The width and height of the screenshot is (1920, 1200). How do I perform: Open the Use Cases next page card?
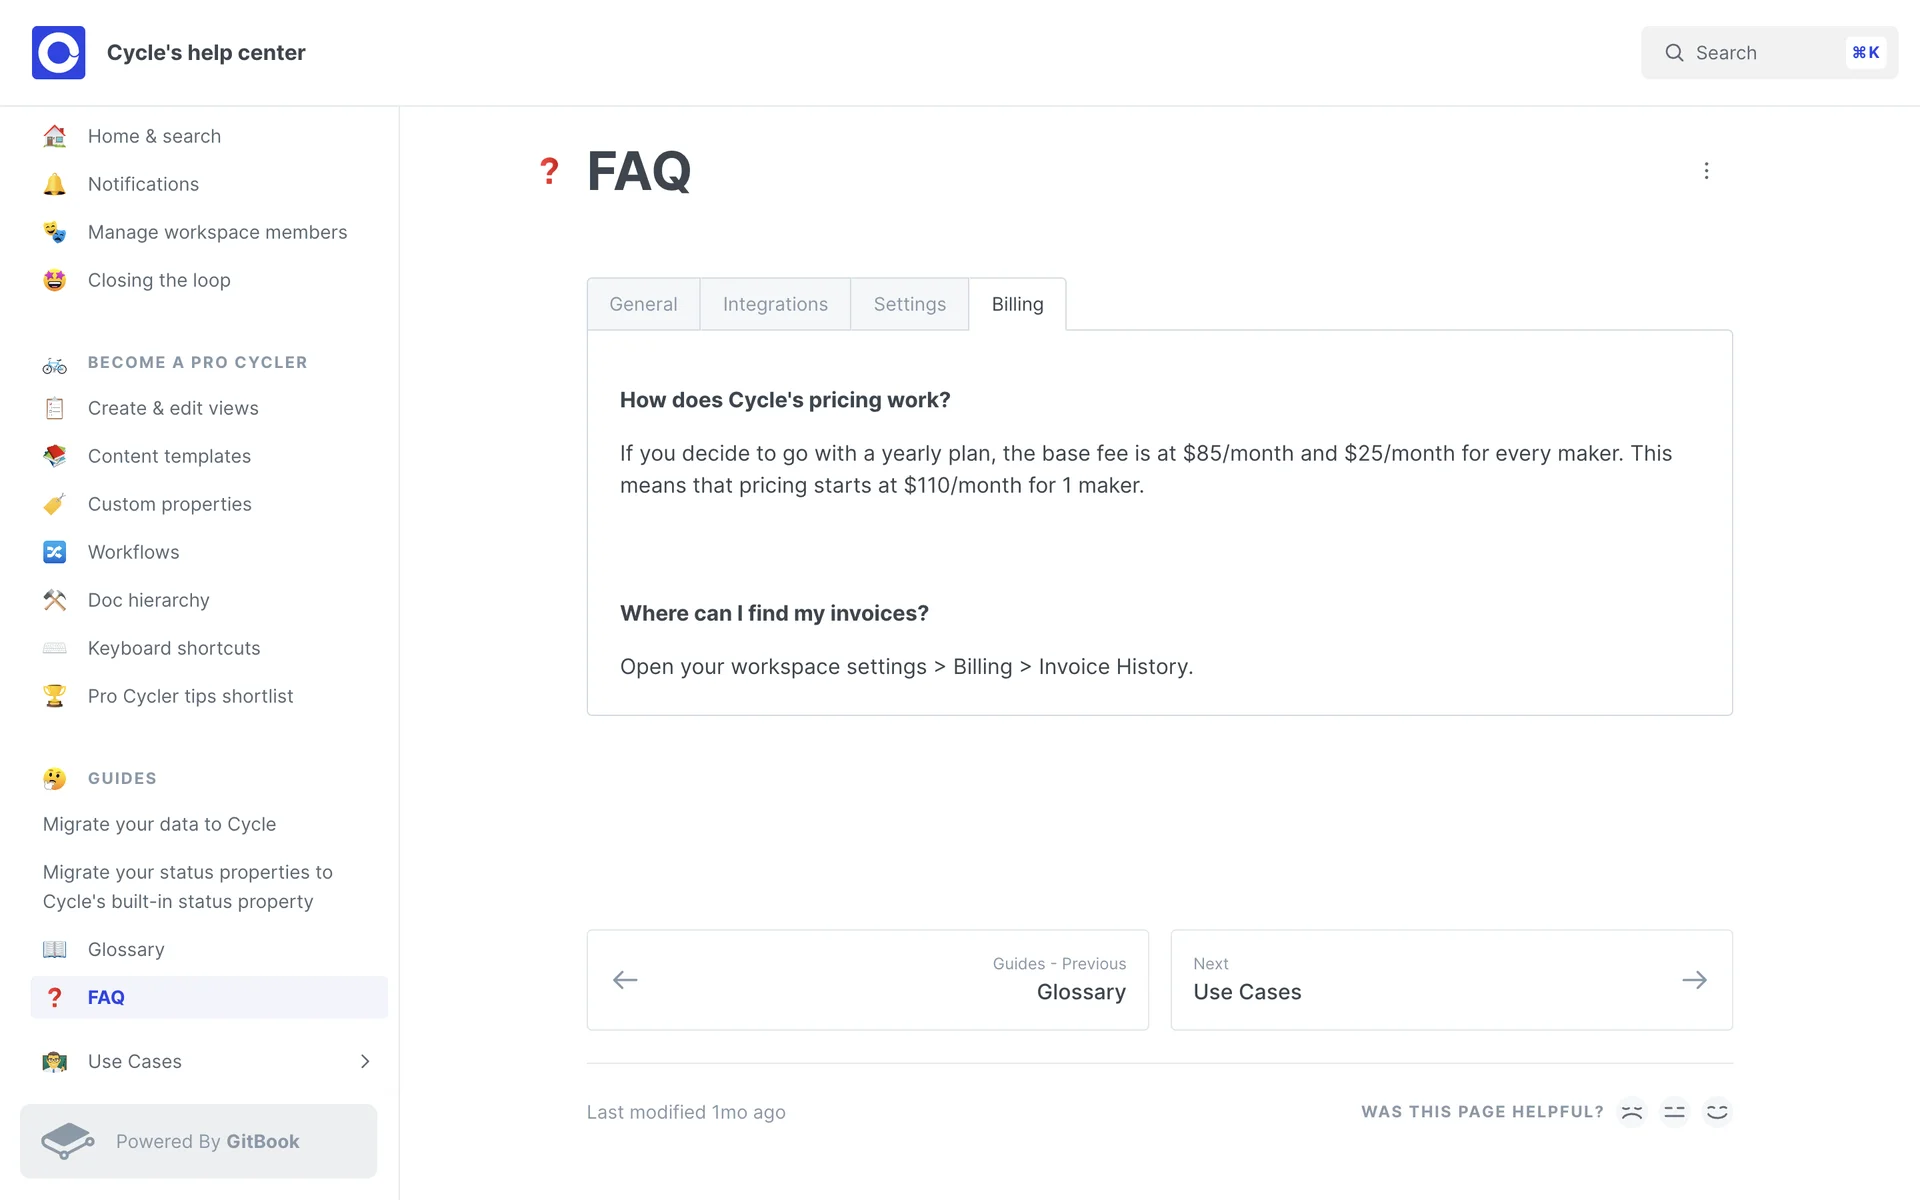click(1450, 980)
